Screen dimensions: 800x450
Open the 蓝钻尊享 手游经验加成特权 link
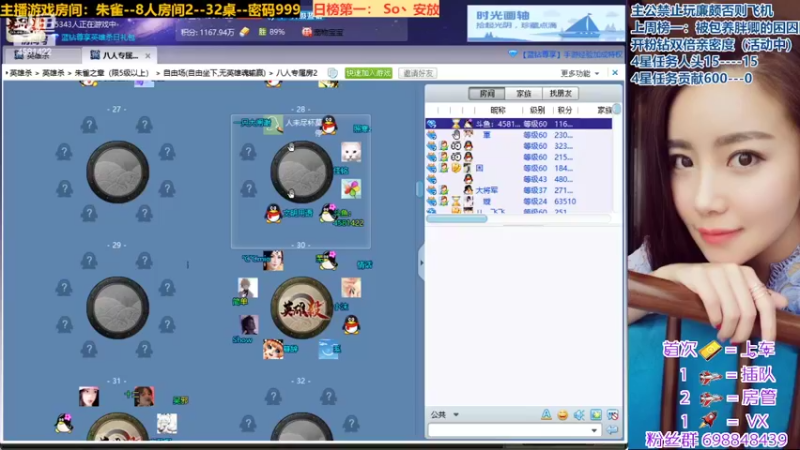(571, 54)
